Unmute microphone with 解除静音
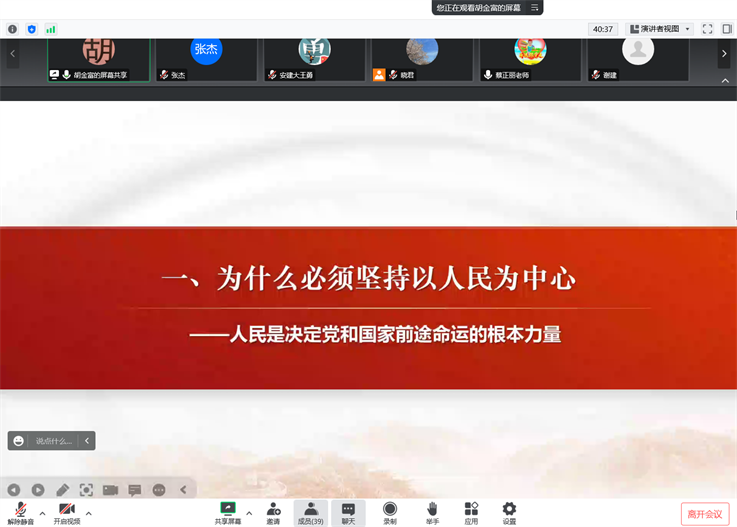Image resolution: width=737 pixels, height=527 pixels. [x=20, y=513]
